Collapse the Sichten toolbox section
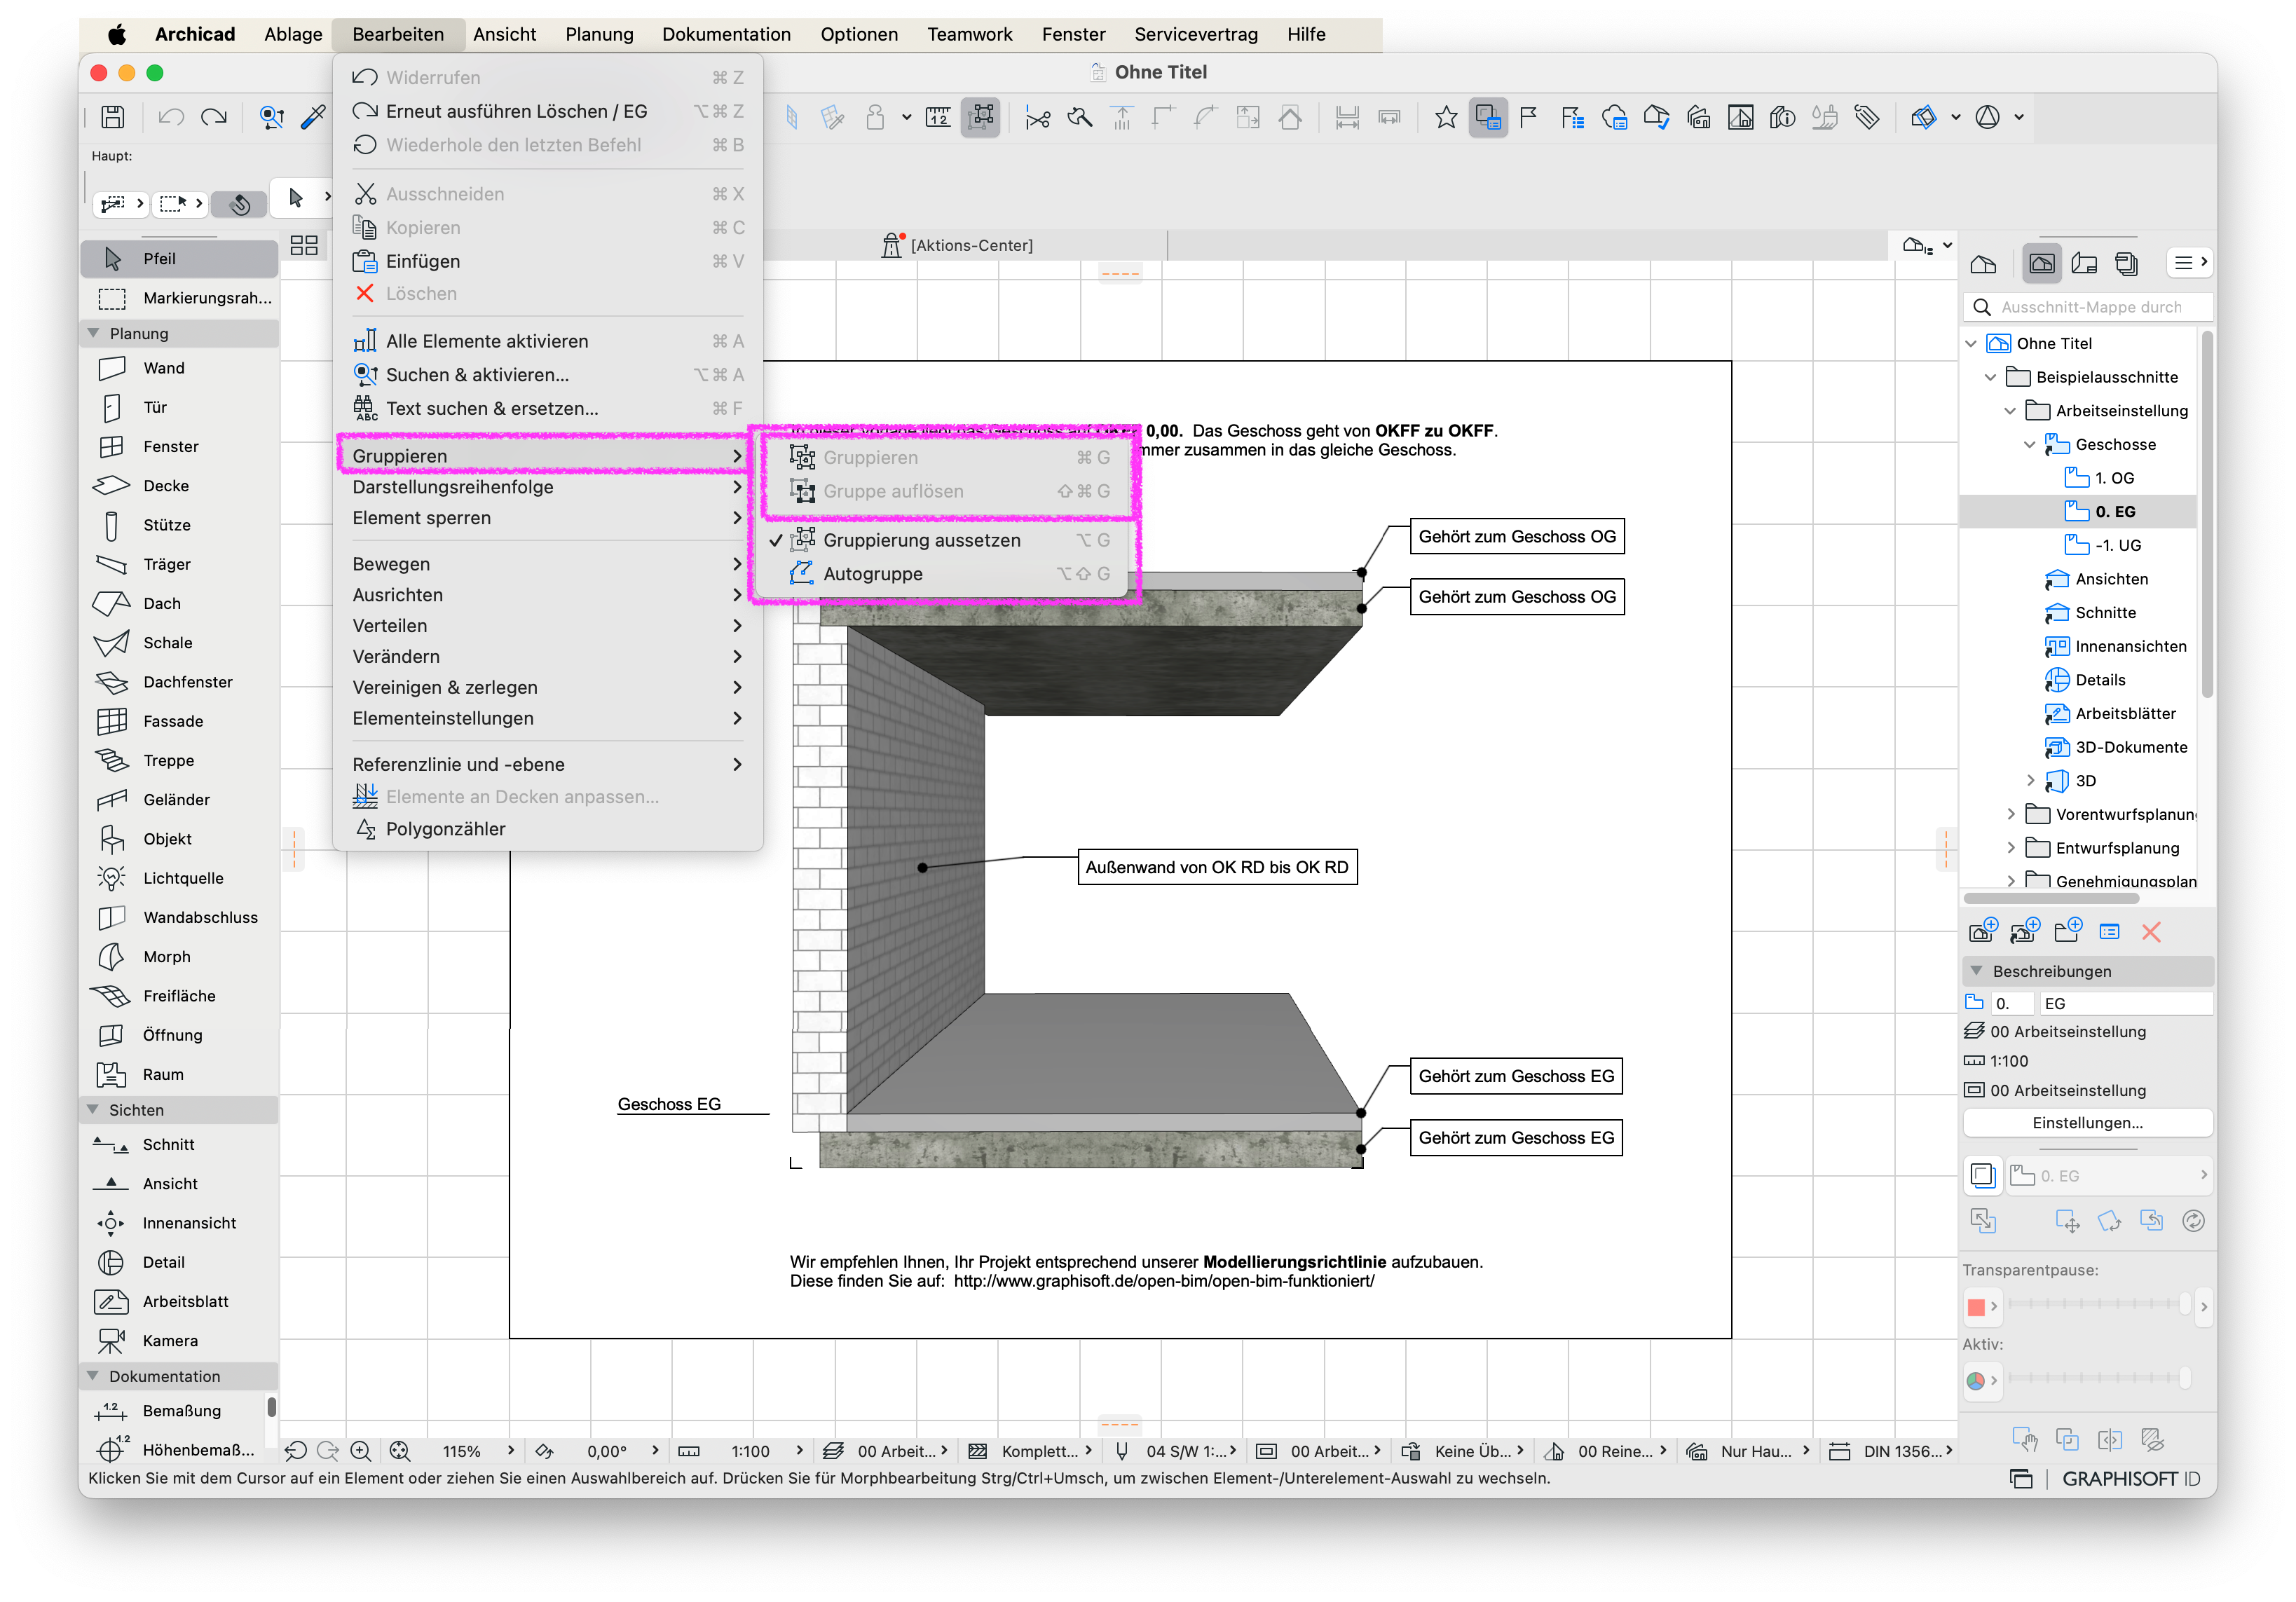The height and width of the screenshot is (1602, 2296). [93, 1109]
